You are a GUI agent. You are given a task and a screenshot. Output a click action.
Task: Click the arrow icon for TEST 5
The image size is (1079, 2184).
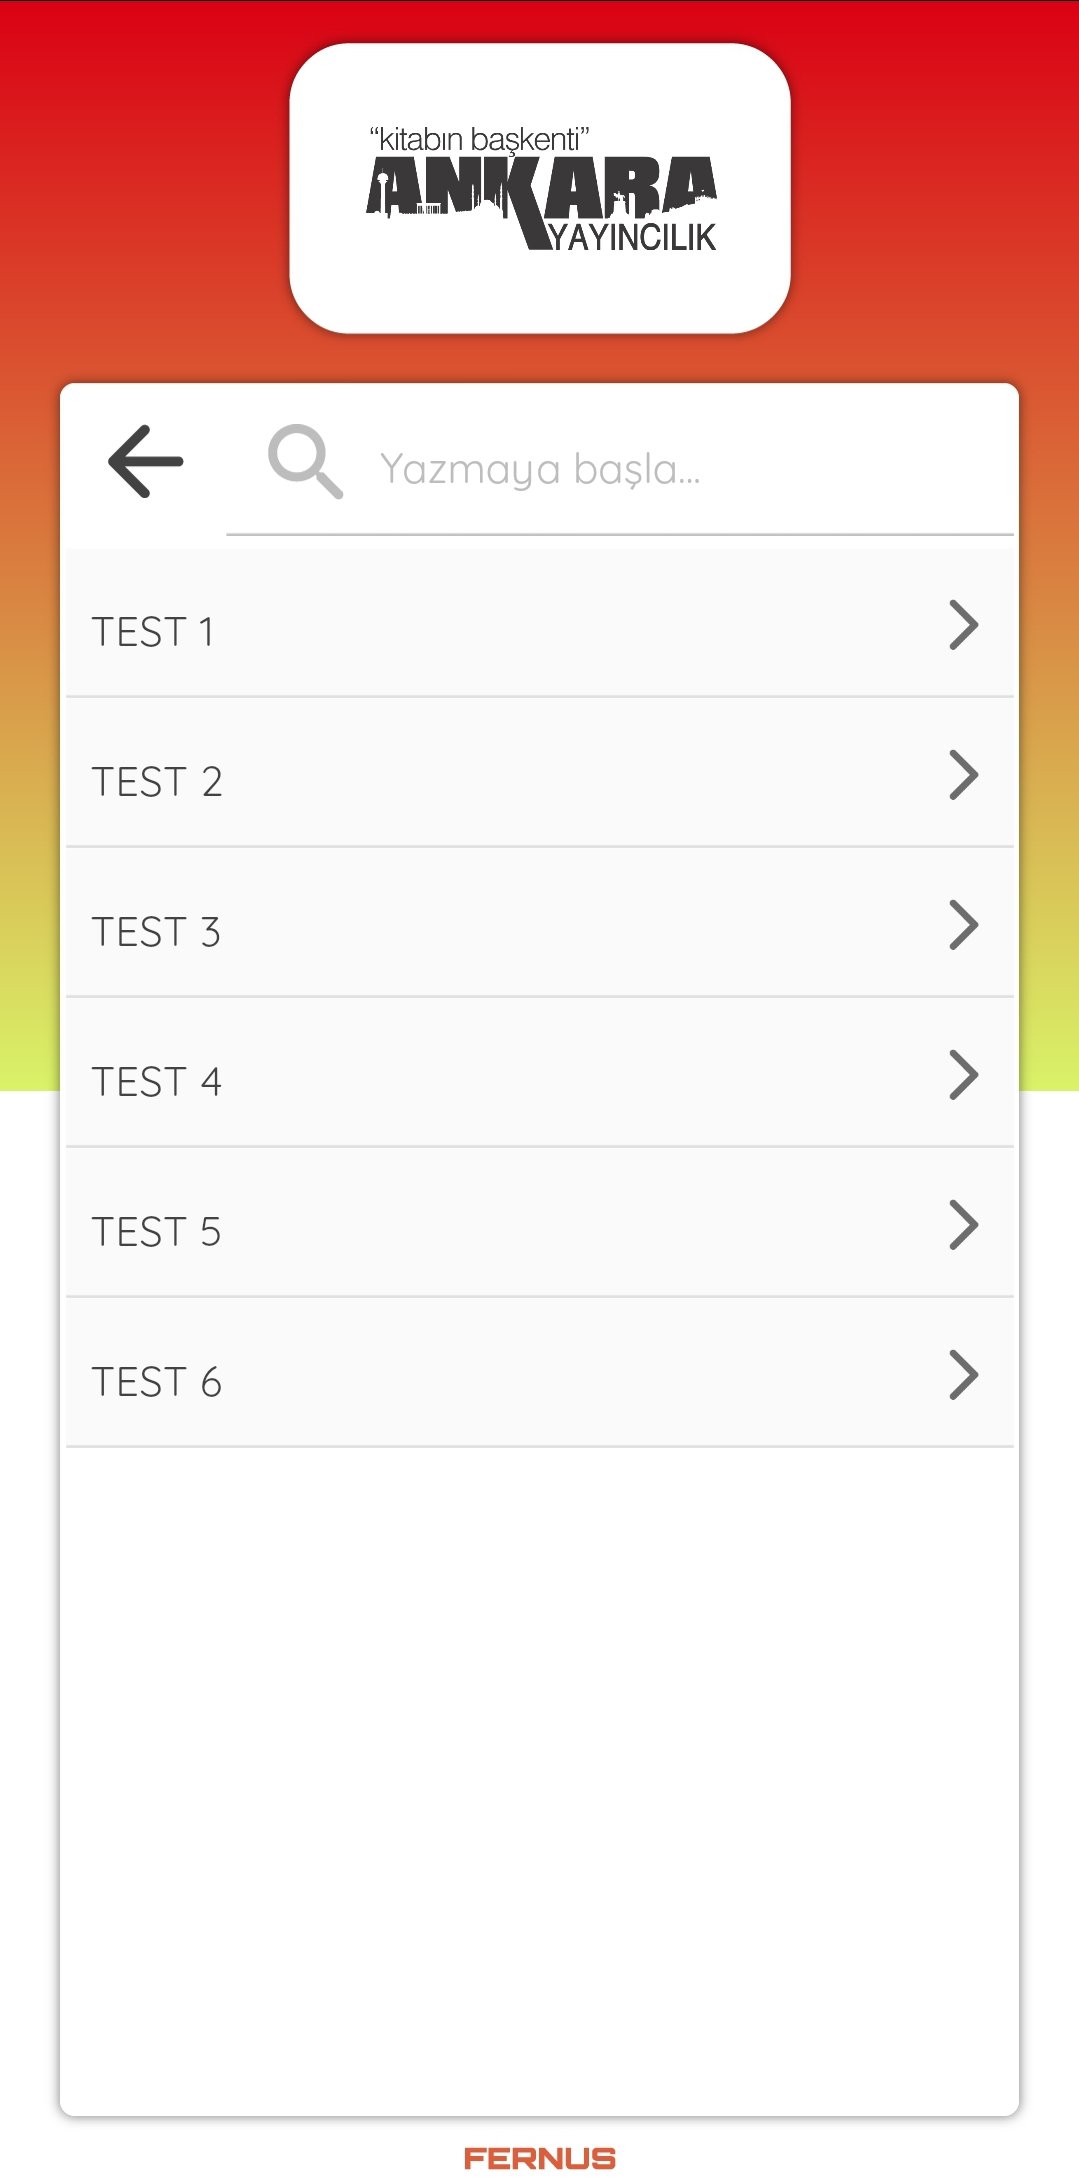point(963,1225)
